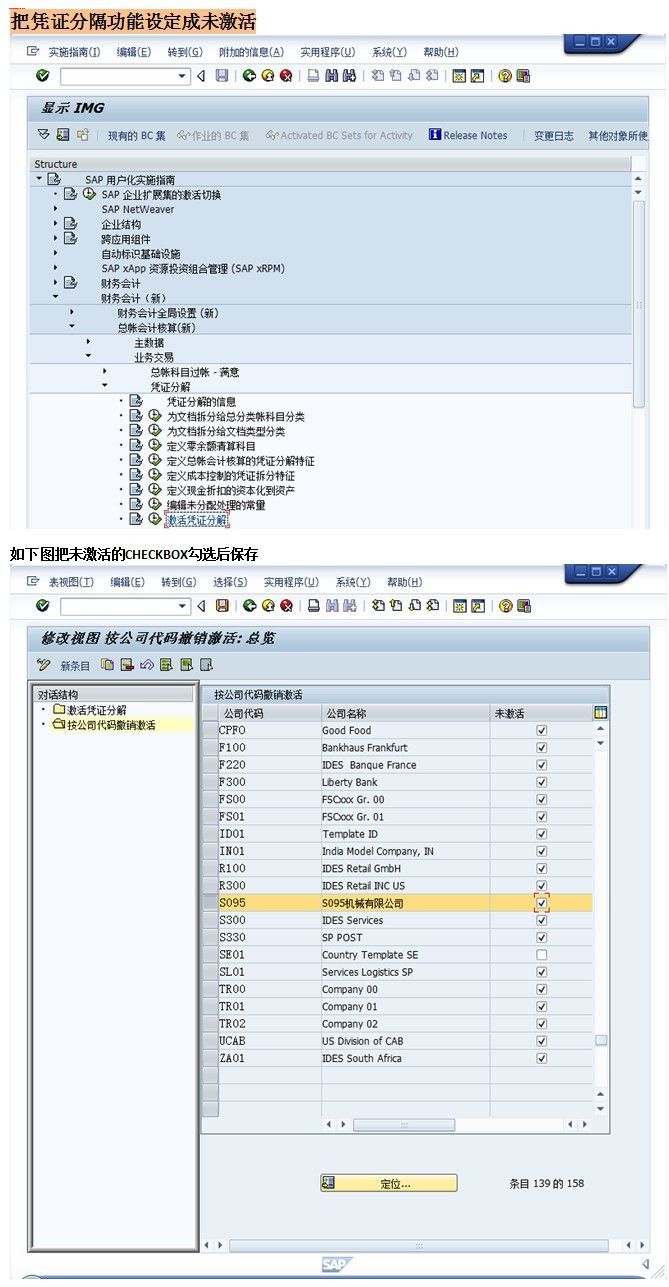Click the copy-as icon right of 新条目

tap(108, 665)
